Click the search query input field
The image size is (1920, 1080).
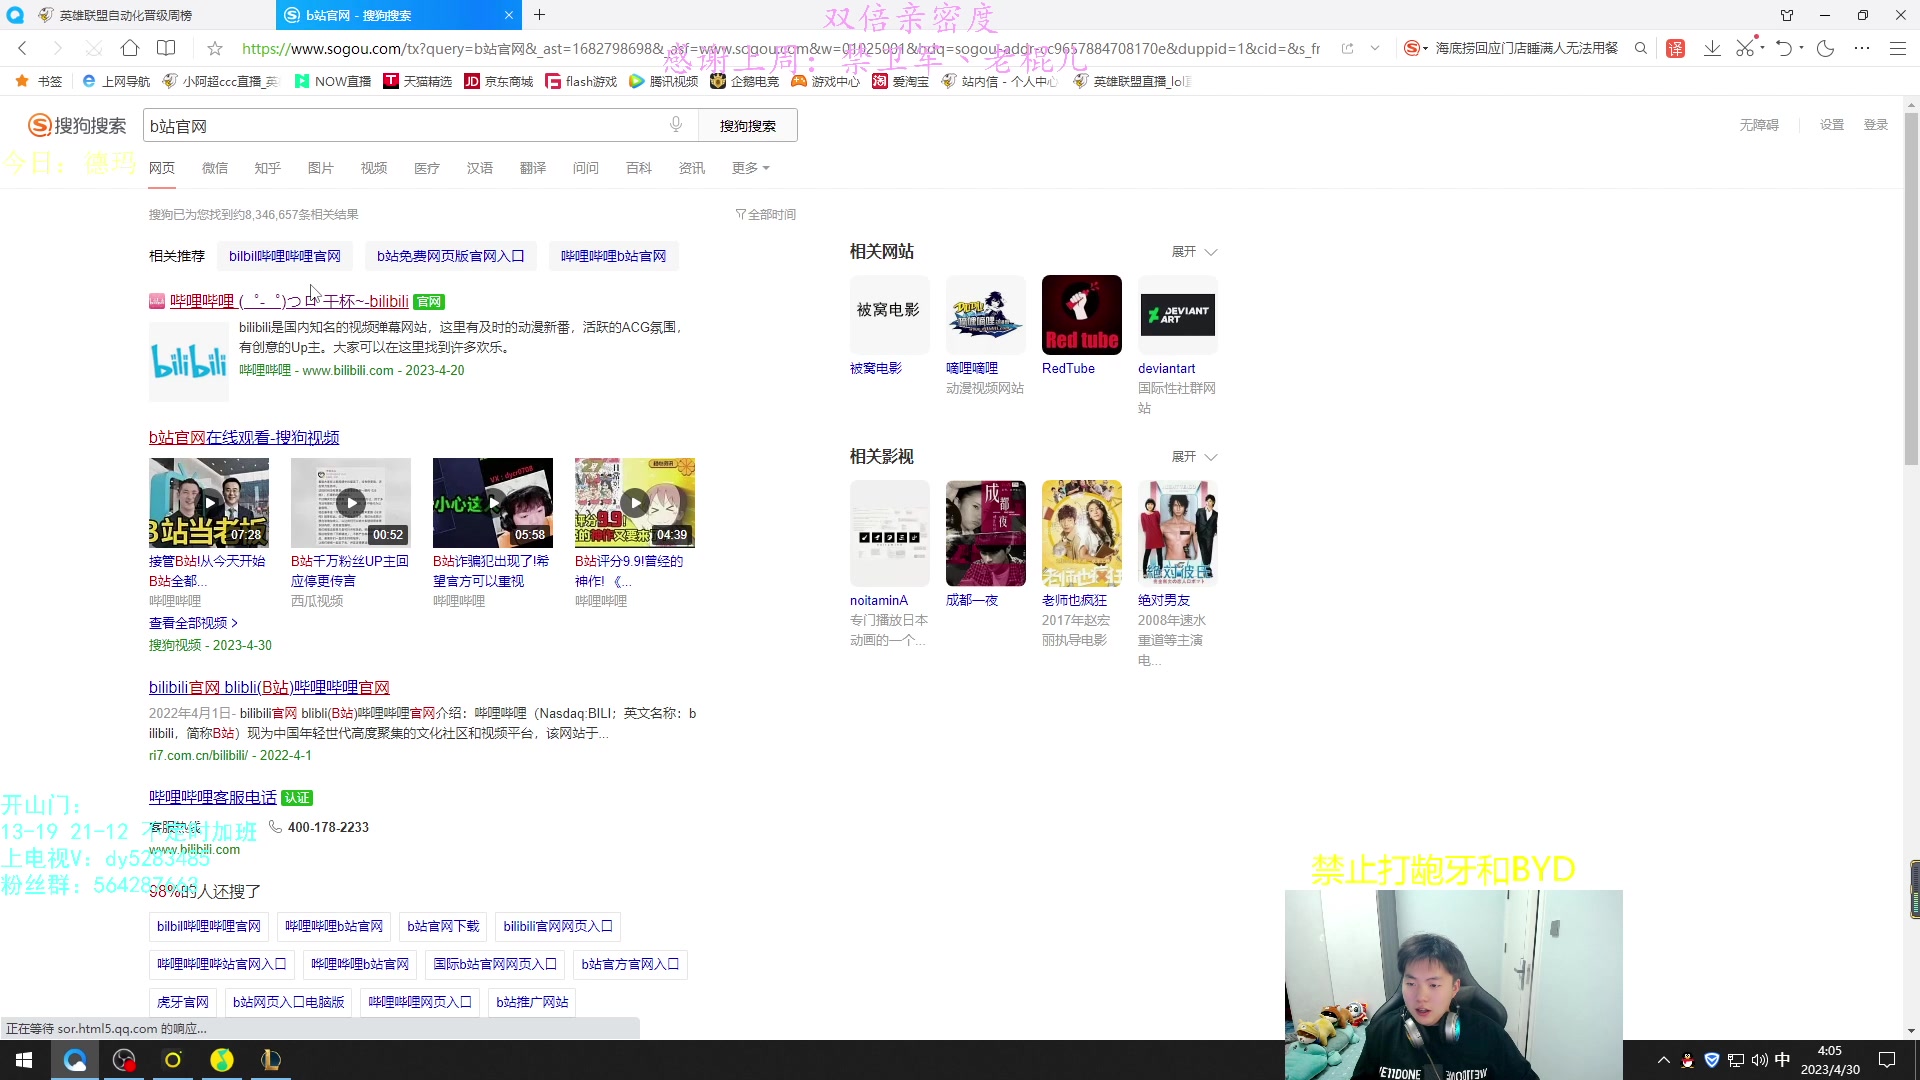400,126
